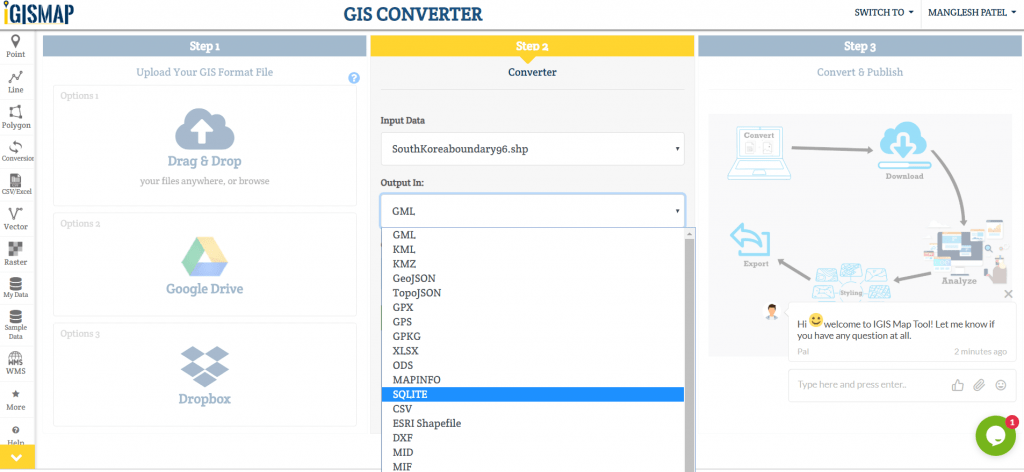
Task: Select the Line tool in sidebar
Action: click(16, 82)
